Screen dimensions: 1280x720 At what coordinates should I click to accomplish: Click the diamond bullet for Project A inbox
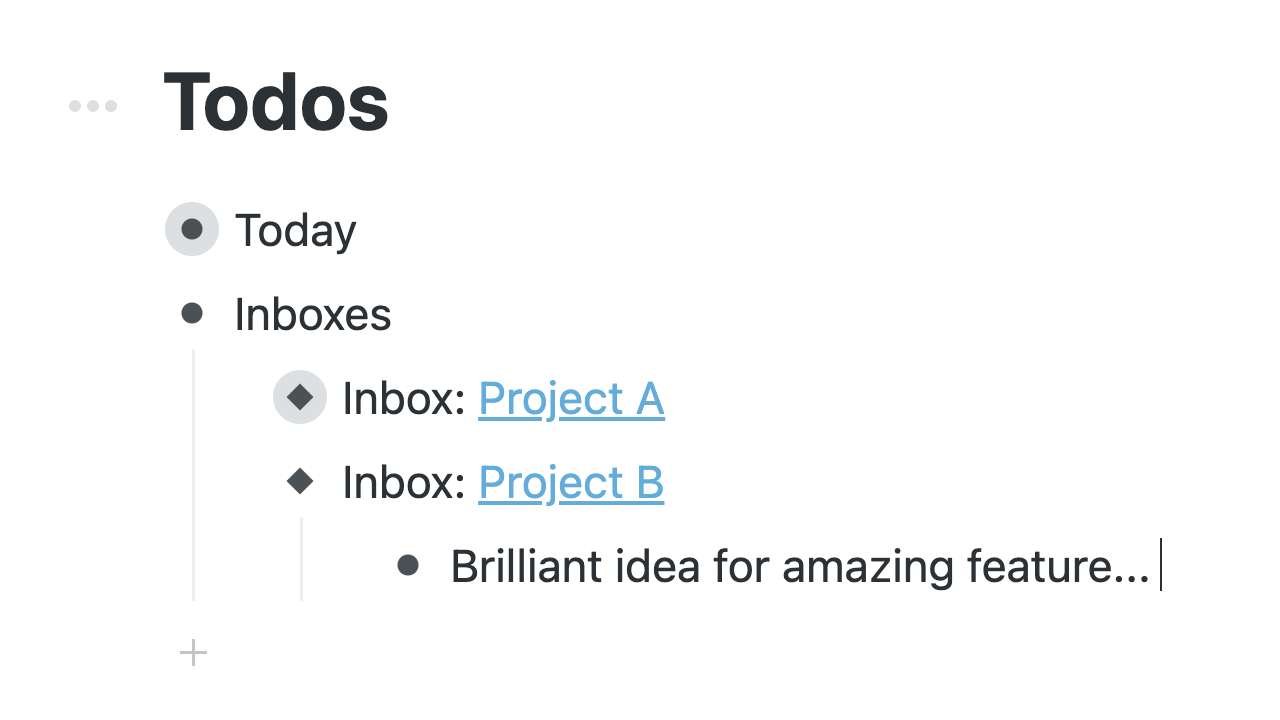[x=300, y=397]
